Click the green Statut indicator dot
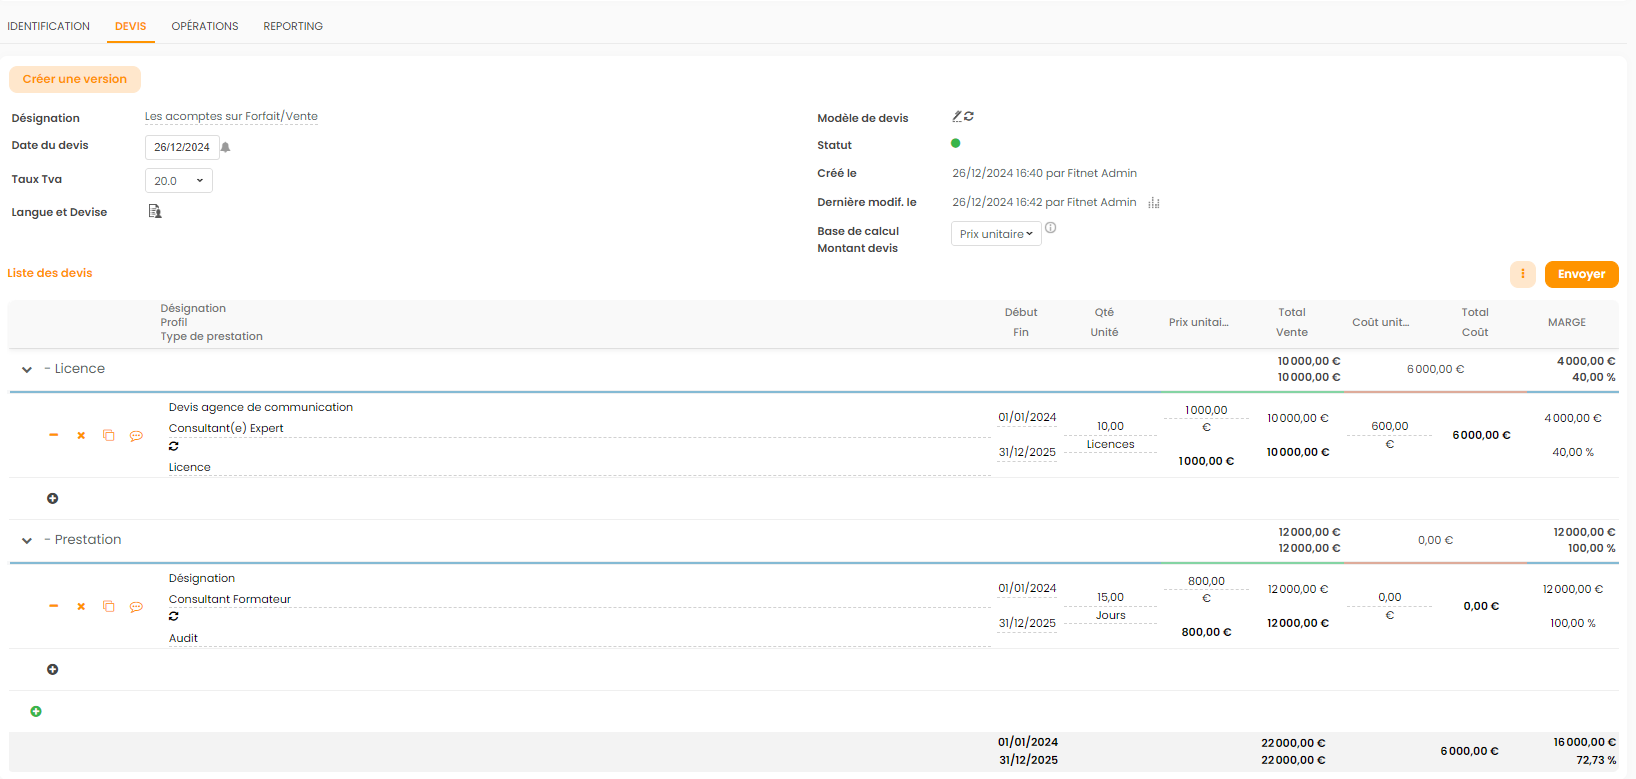 coord(955,144)
